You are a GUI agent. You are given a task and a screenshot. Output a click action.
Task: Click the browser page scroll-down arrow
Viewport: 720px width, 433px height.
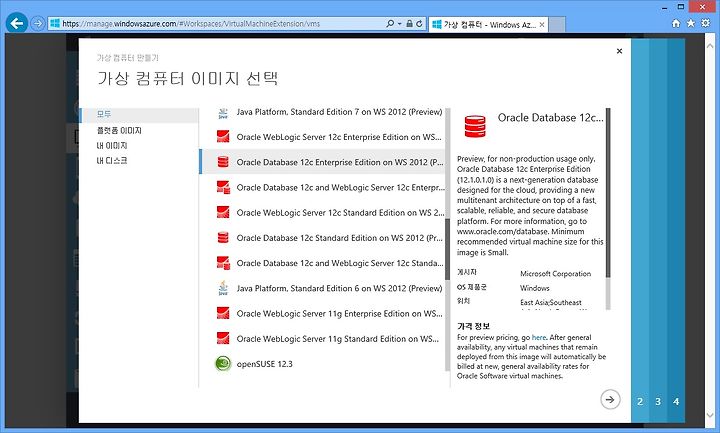(711, 416)
